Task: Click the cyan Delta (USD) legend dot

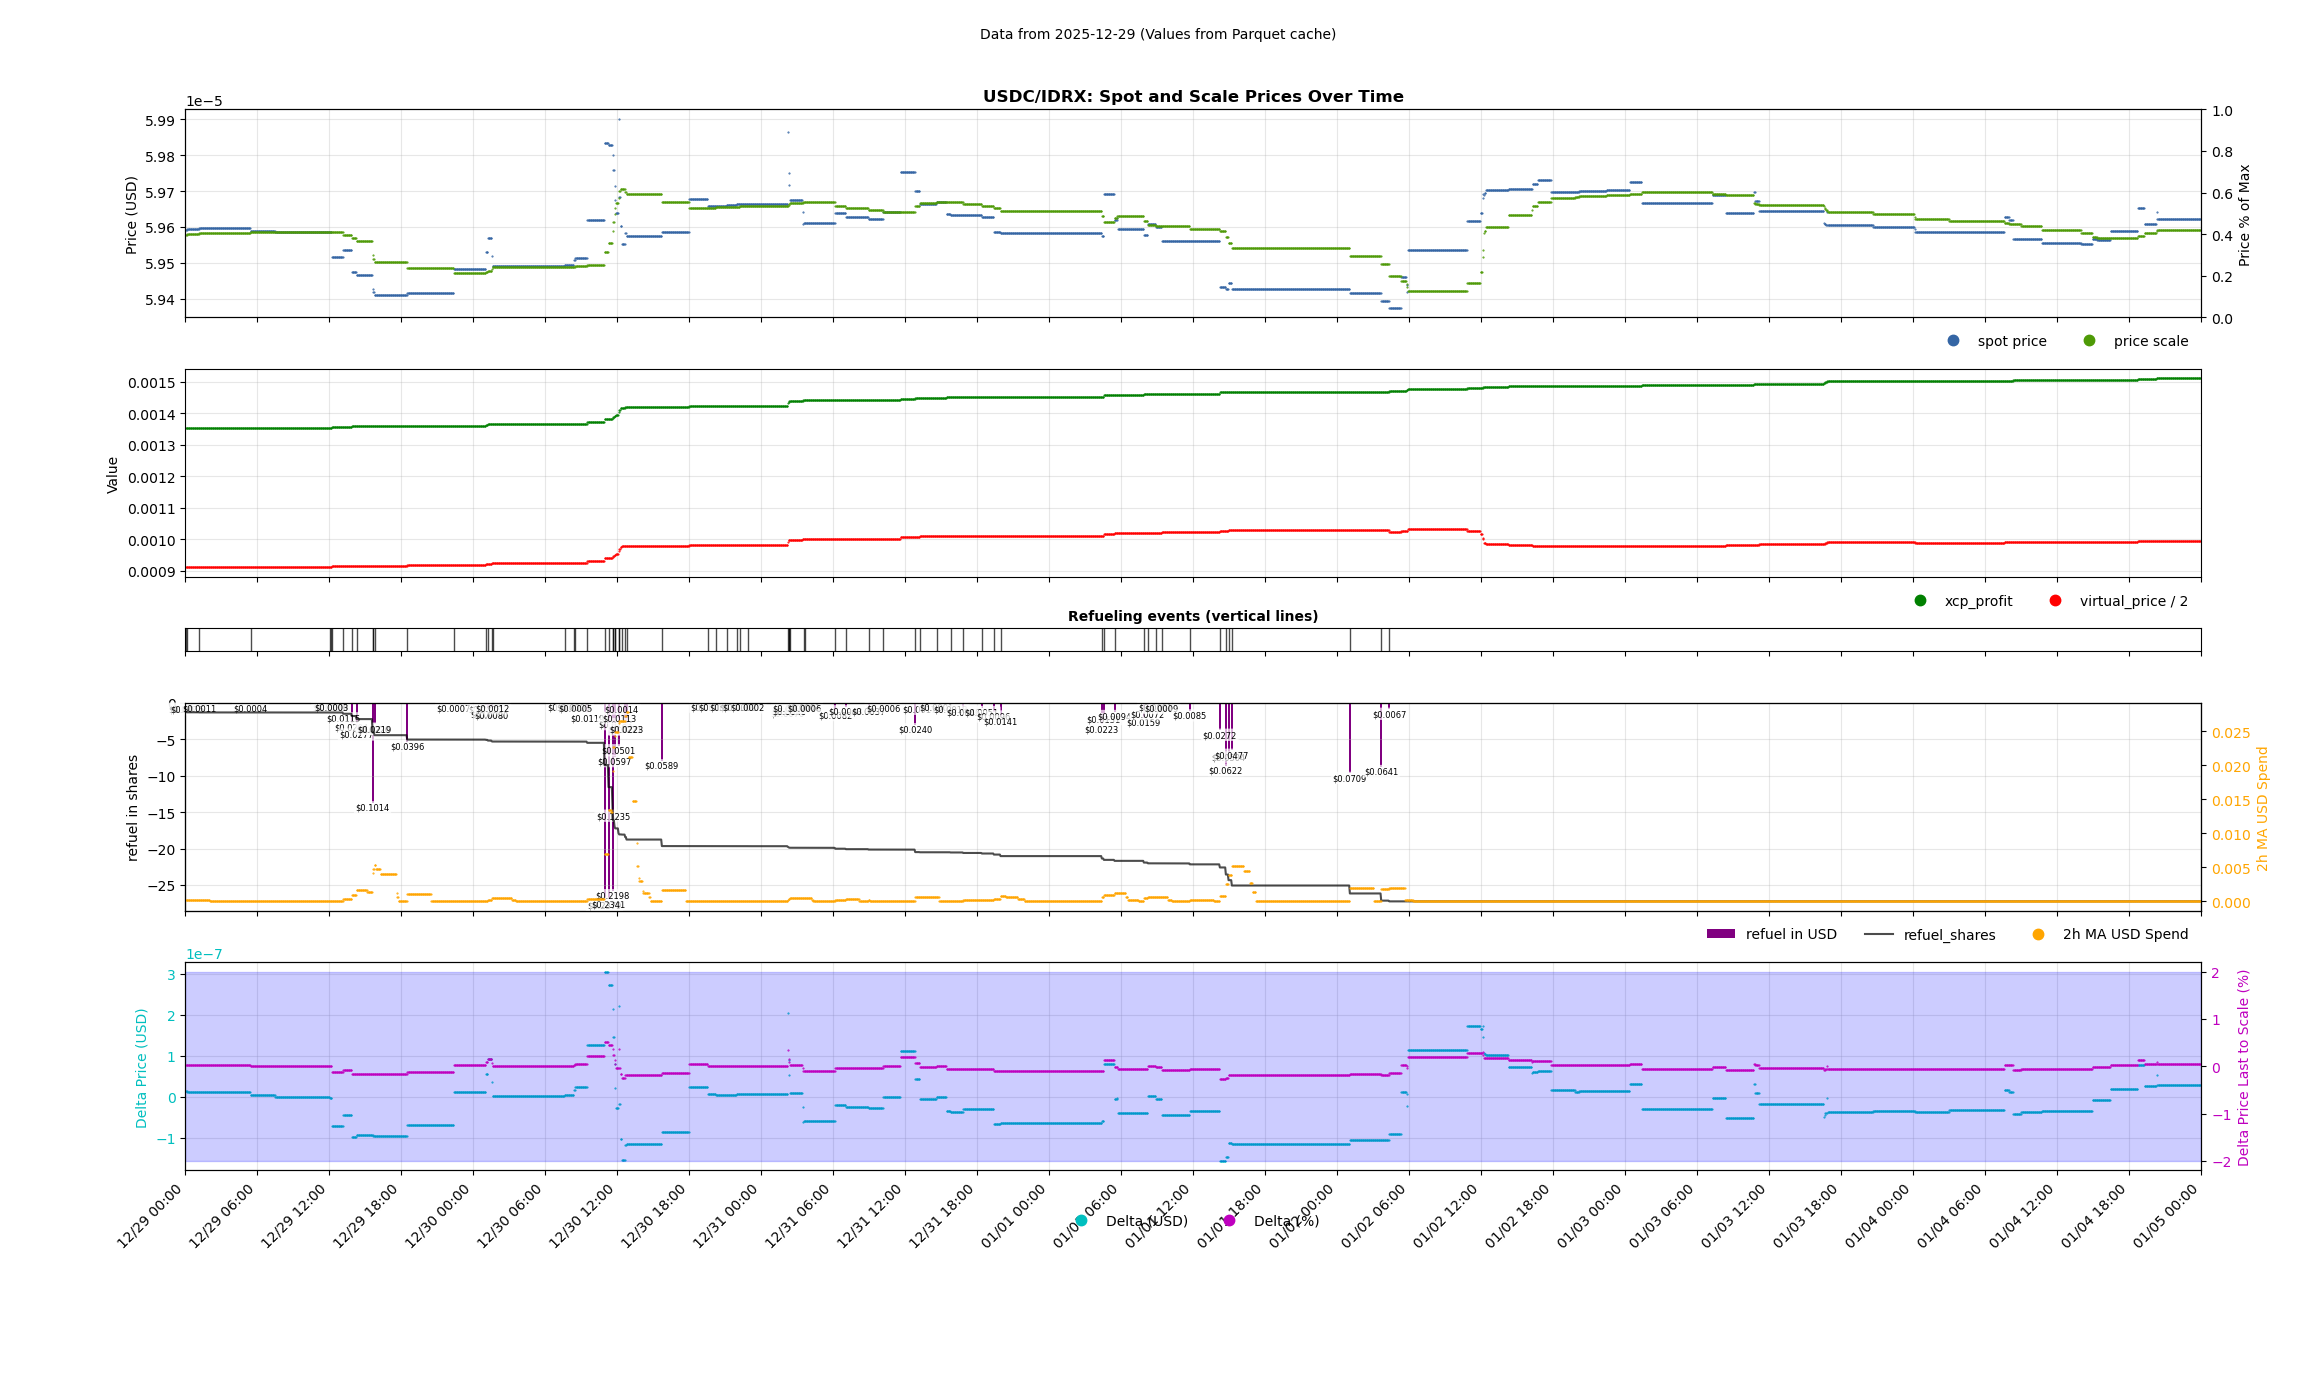Action: pos(1081,1221)
